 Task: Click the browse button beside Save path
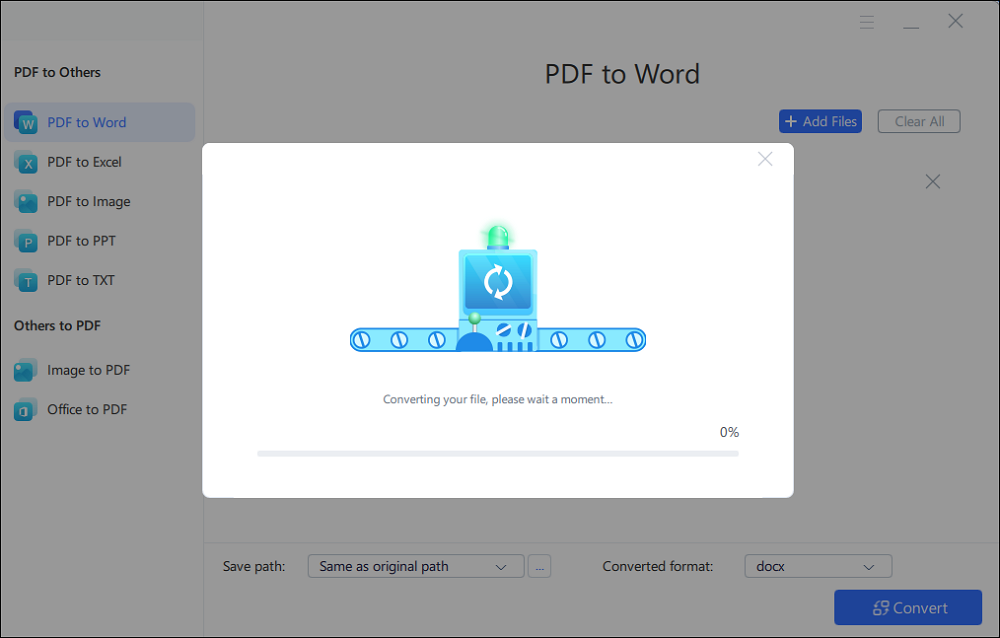[x=539, y=566]
